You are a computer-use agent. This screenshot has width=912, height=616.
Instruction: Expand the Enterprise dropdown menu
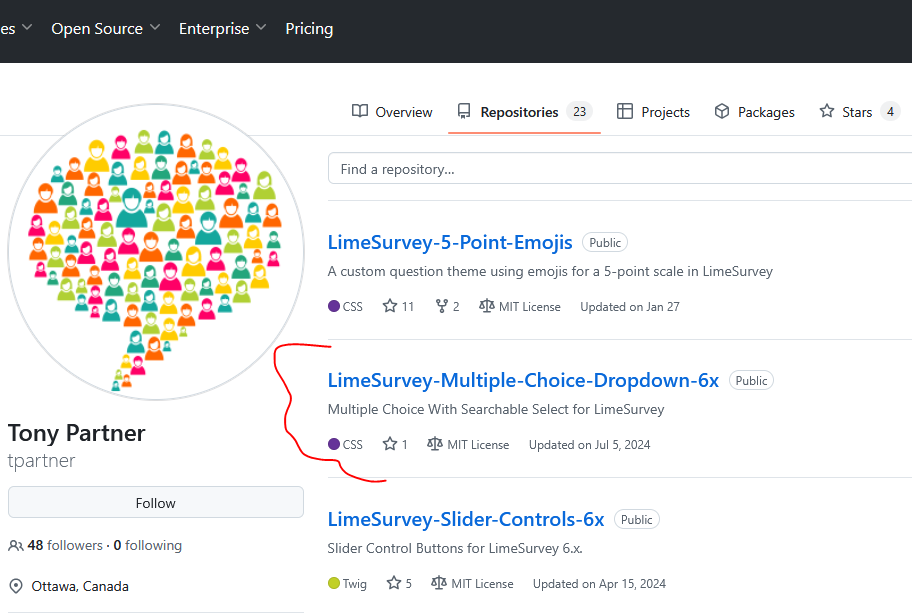(x=222, y=29)
